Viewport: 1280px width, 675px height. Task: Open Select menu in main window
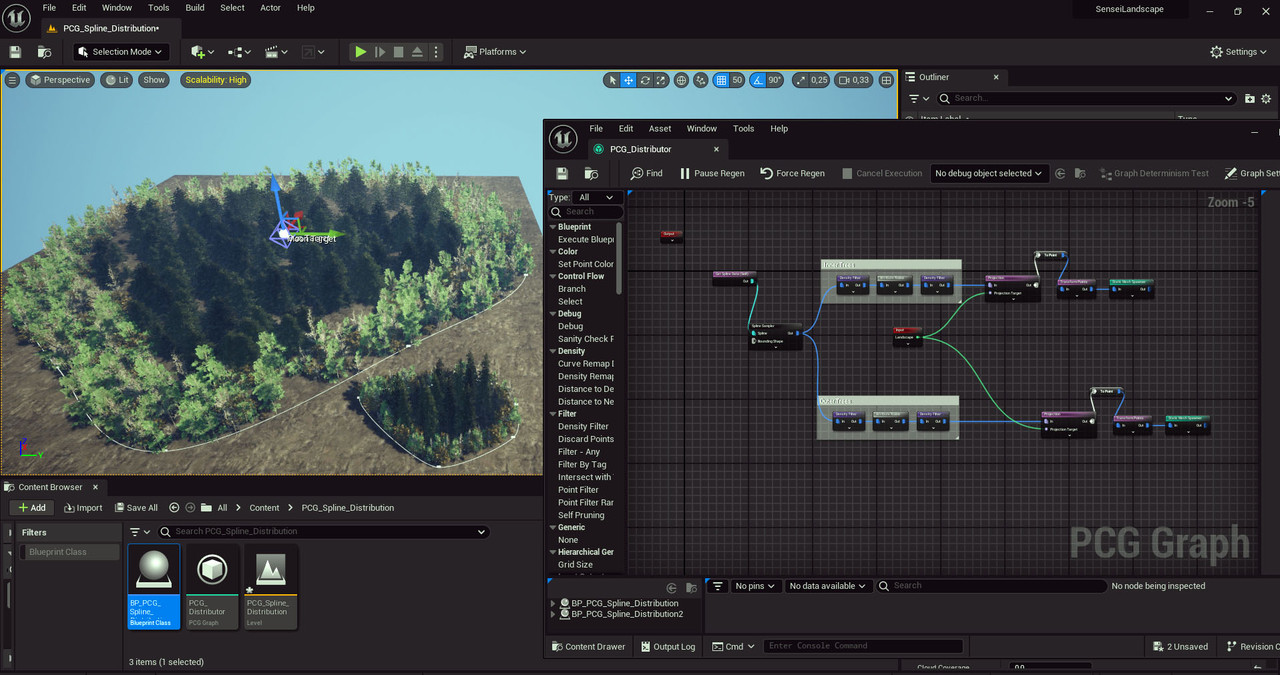coord(232,8)
